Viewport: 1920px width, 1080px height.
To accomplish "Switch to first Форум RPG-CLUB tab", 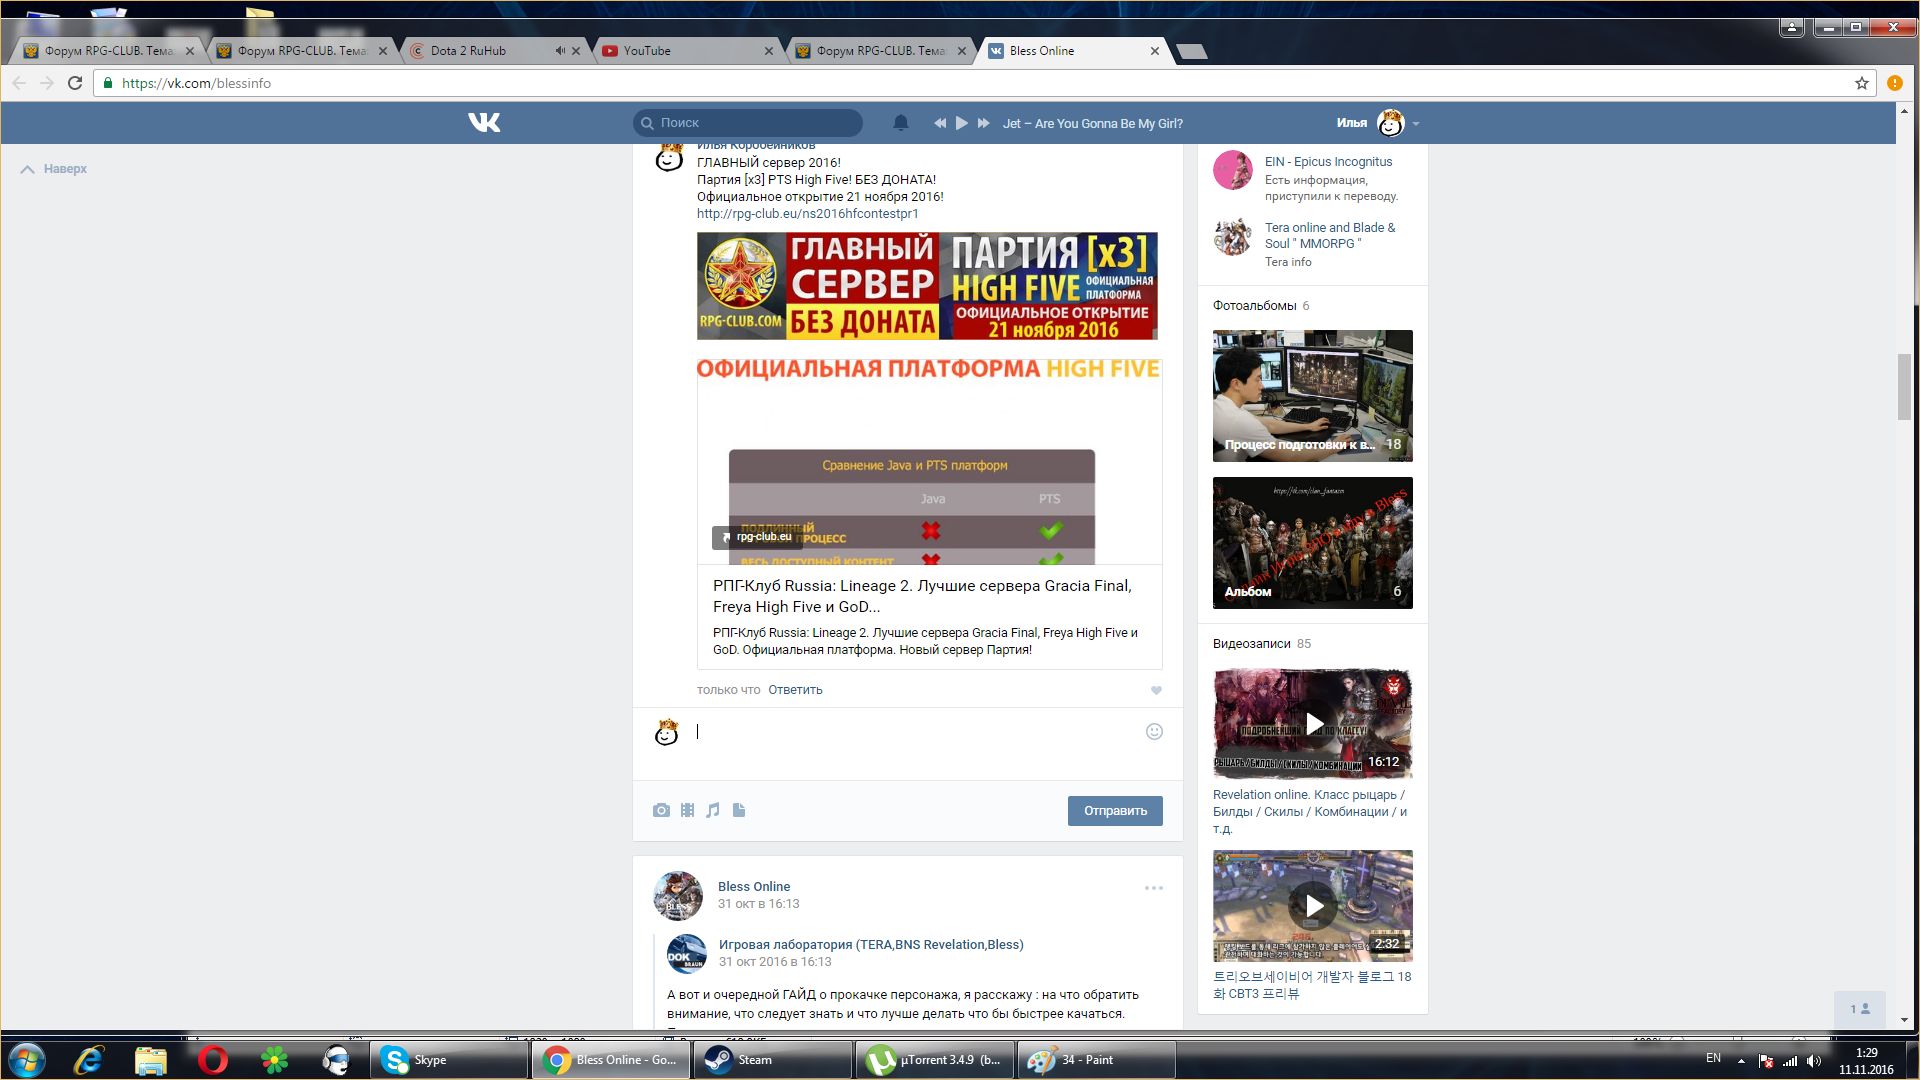I will [x=108, y=51].
